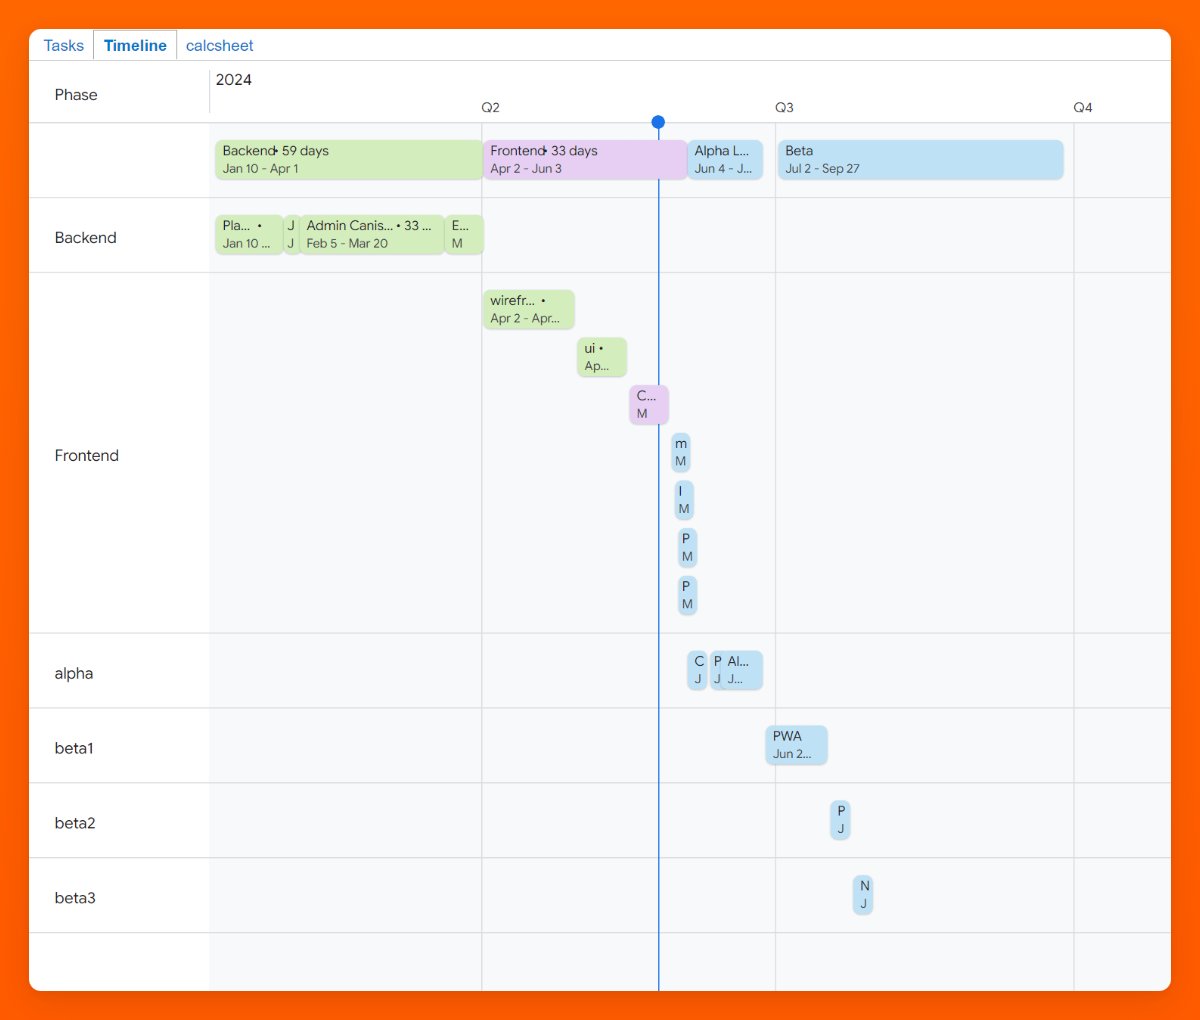Click the PWA card in beta1 row
The width and height of the screenshot is (1200, 1020).
click(796, 745)
